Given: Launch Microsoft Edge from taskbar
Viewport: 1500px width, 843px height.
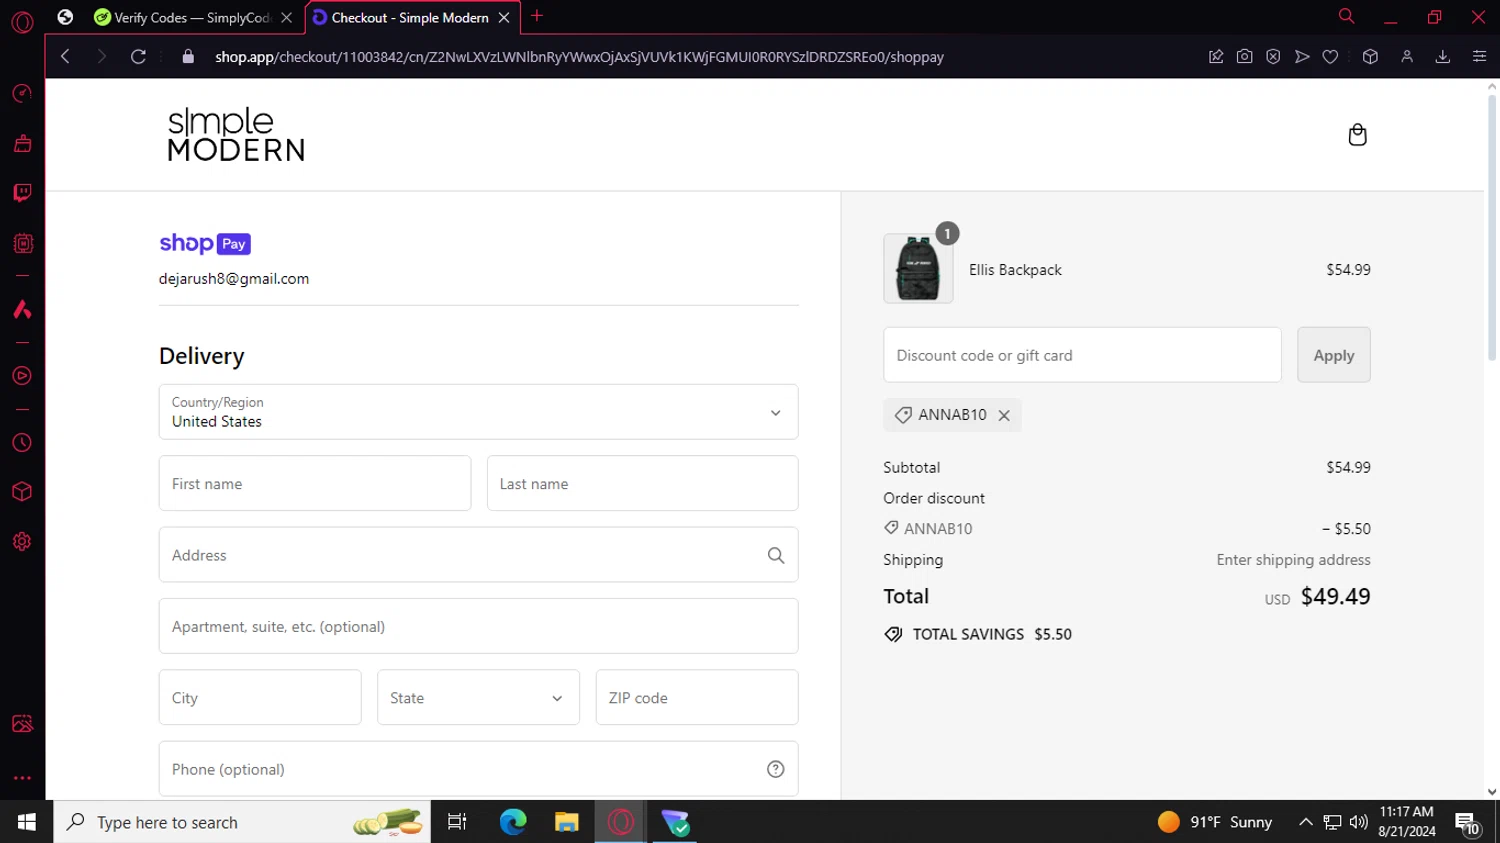Looking at the screenshot, I should pos(513,822).
